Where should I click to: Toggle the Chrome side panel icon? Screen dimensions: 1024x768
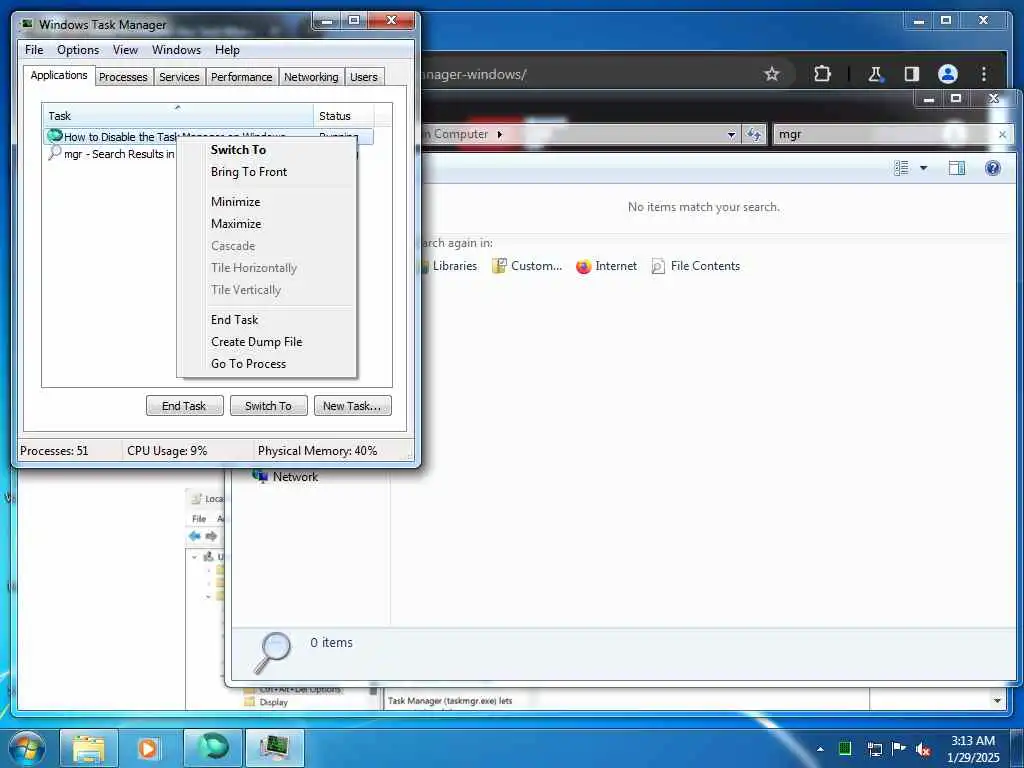912,74
